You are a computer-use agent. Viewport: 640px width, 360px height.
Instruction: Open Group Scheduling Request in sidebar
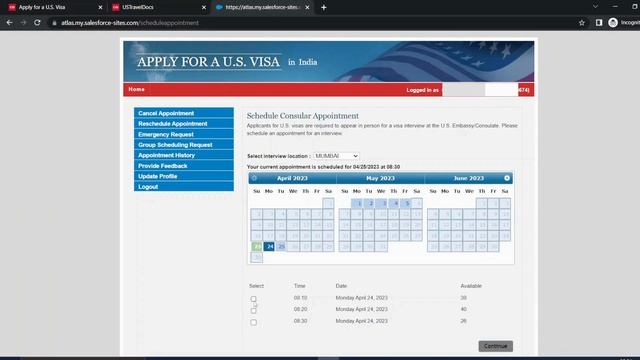point(184,145)
